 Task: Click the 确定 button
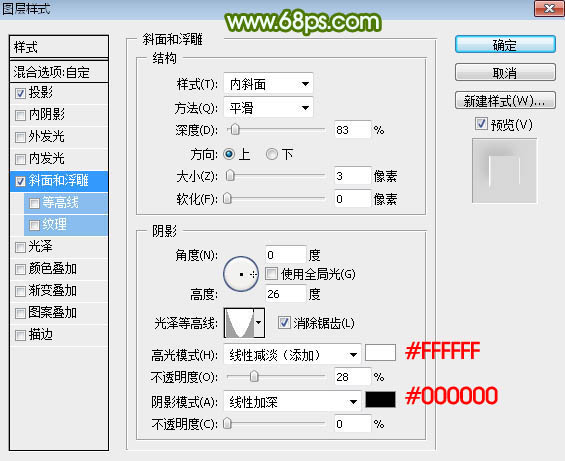[x=505, y=45]
